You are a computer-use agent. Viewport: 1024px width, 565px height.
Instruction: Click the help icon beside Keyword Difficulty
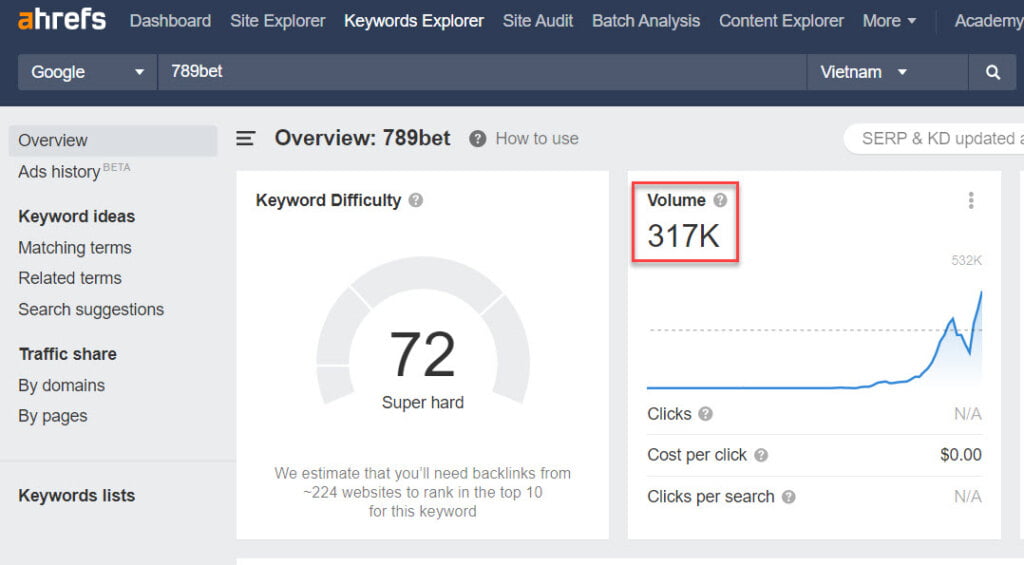pos(416,200)
